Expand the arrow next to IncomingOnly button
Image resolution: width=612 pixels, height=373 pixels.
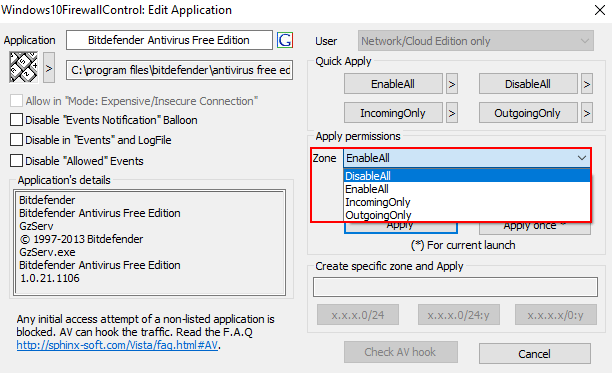click(452, 113)
